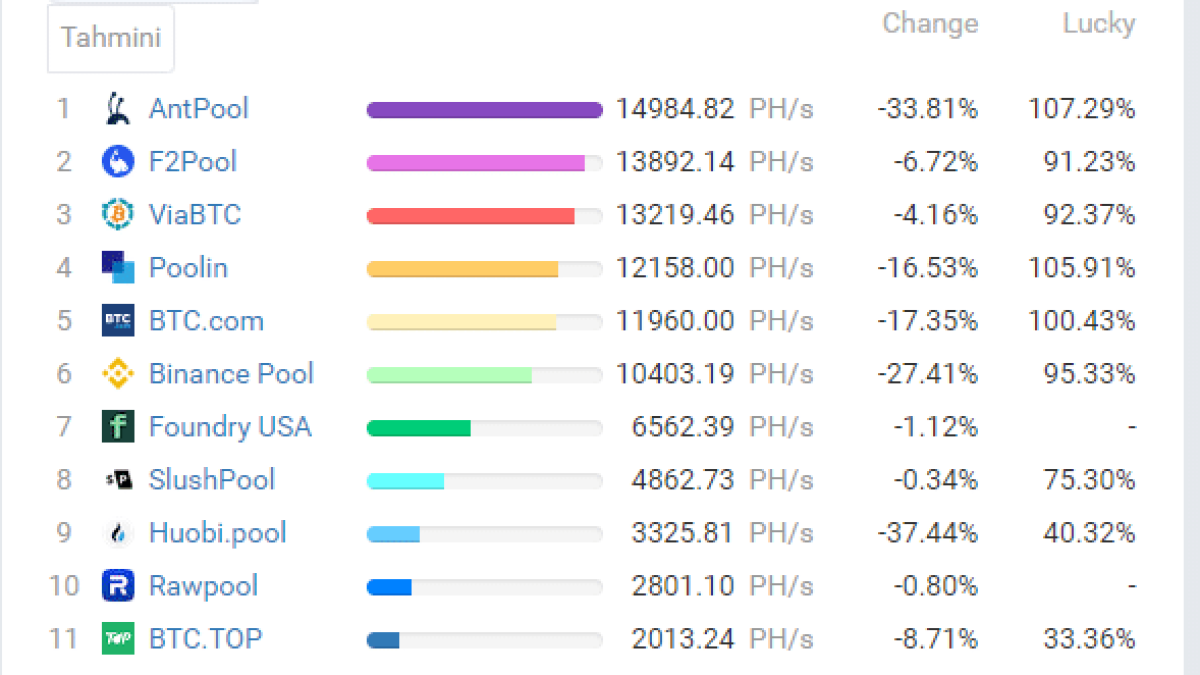Click the F2Pool blue logo icon

118,161
